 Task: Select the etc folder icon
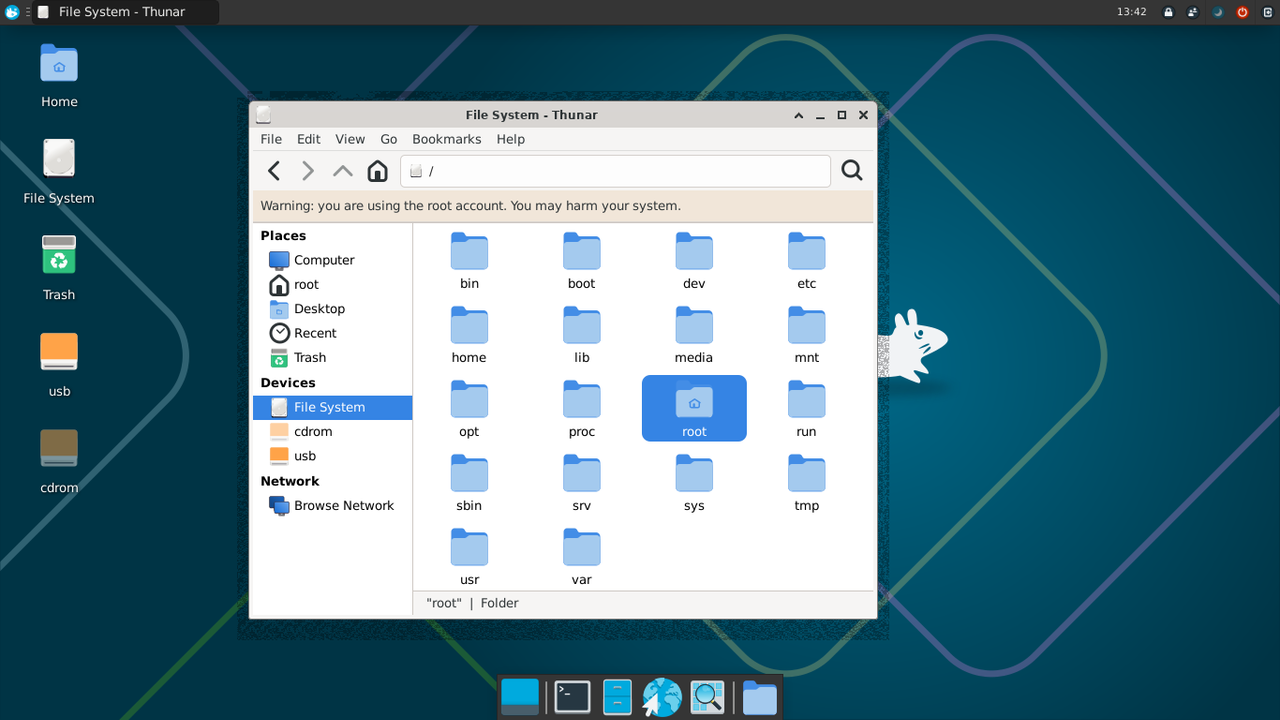pos(807,252)
